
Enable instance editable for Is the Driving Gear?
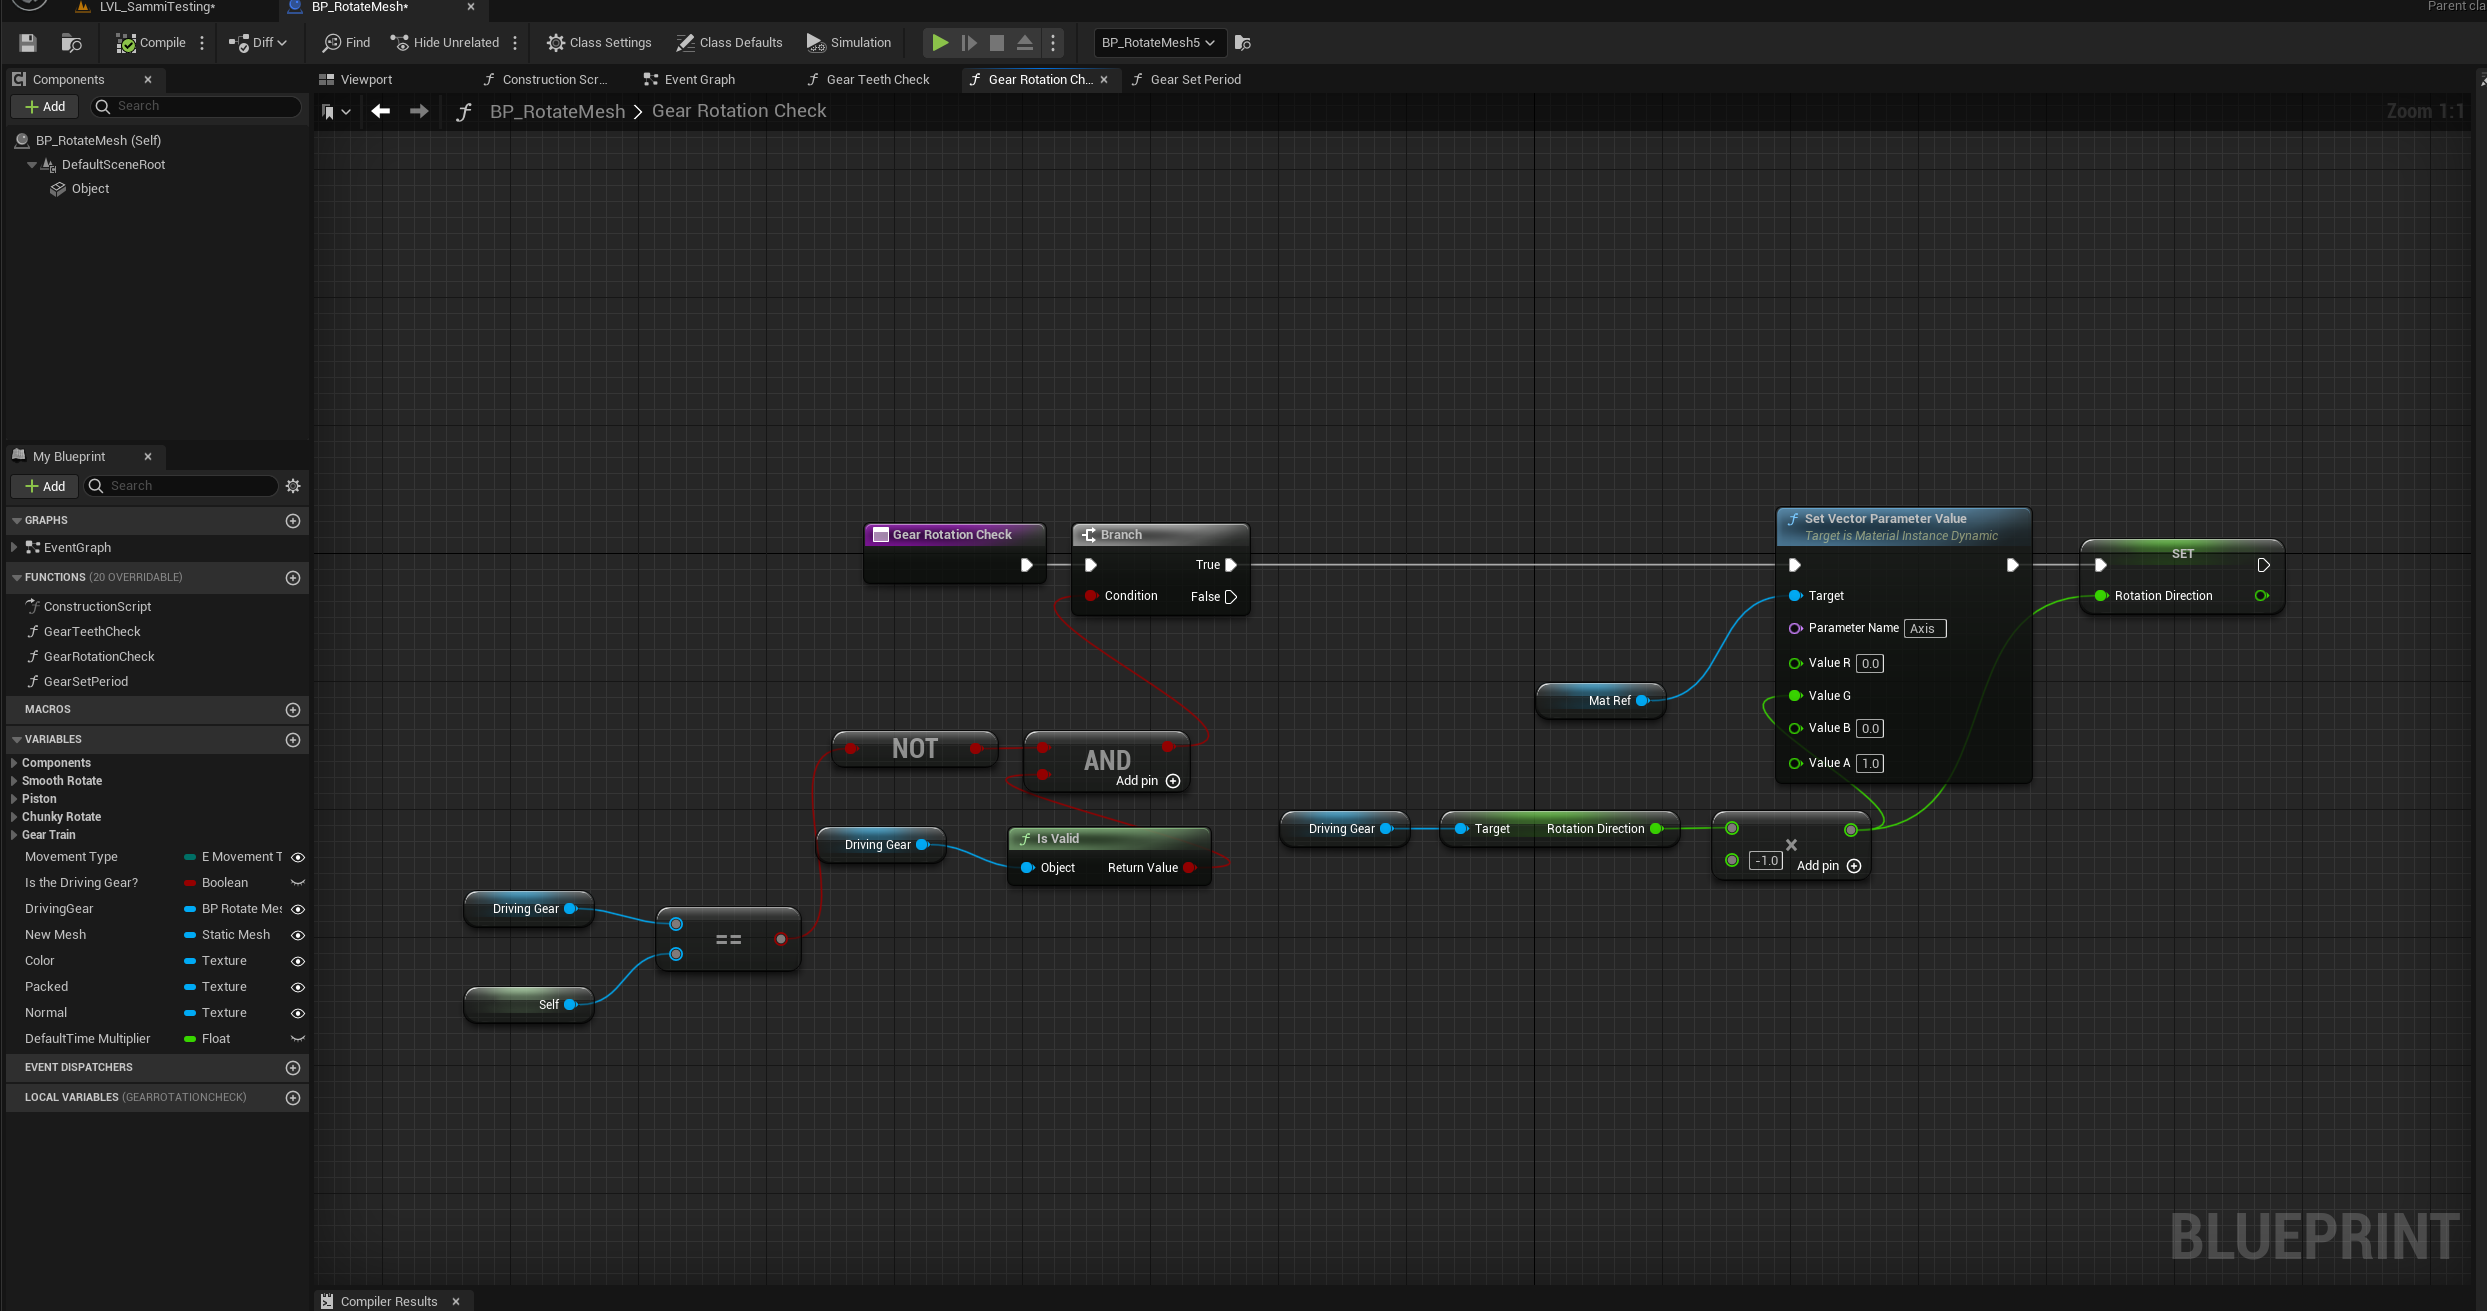click(x=297, y=882)
